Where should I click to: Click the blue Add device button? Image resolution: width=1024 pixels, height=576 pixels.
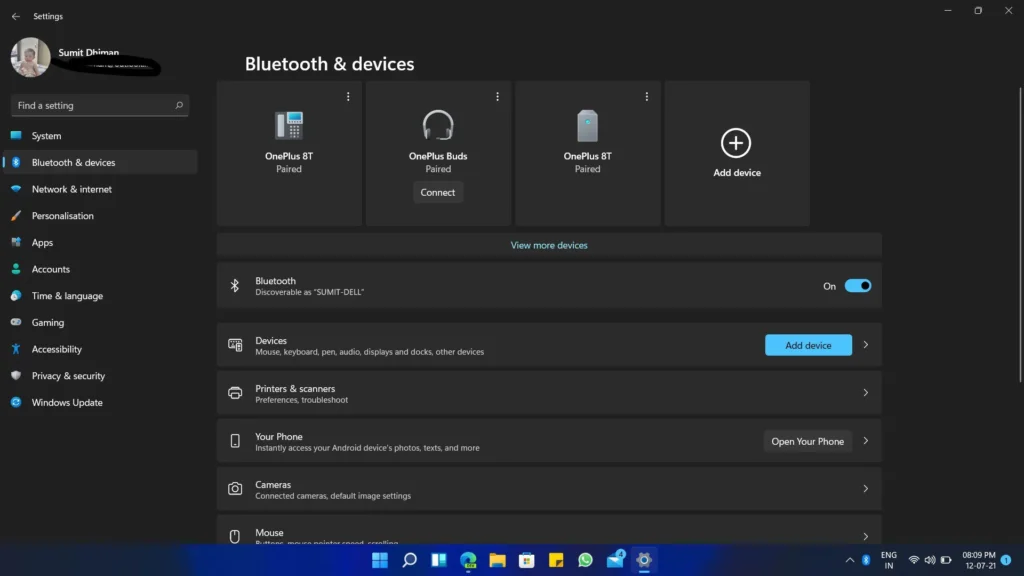[x=808, y=345]
